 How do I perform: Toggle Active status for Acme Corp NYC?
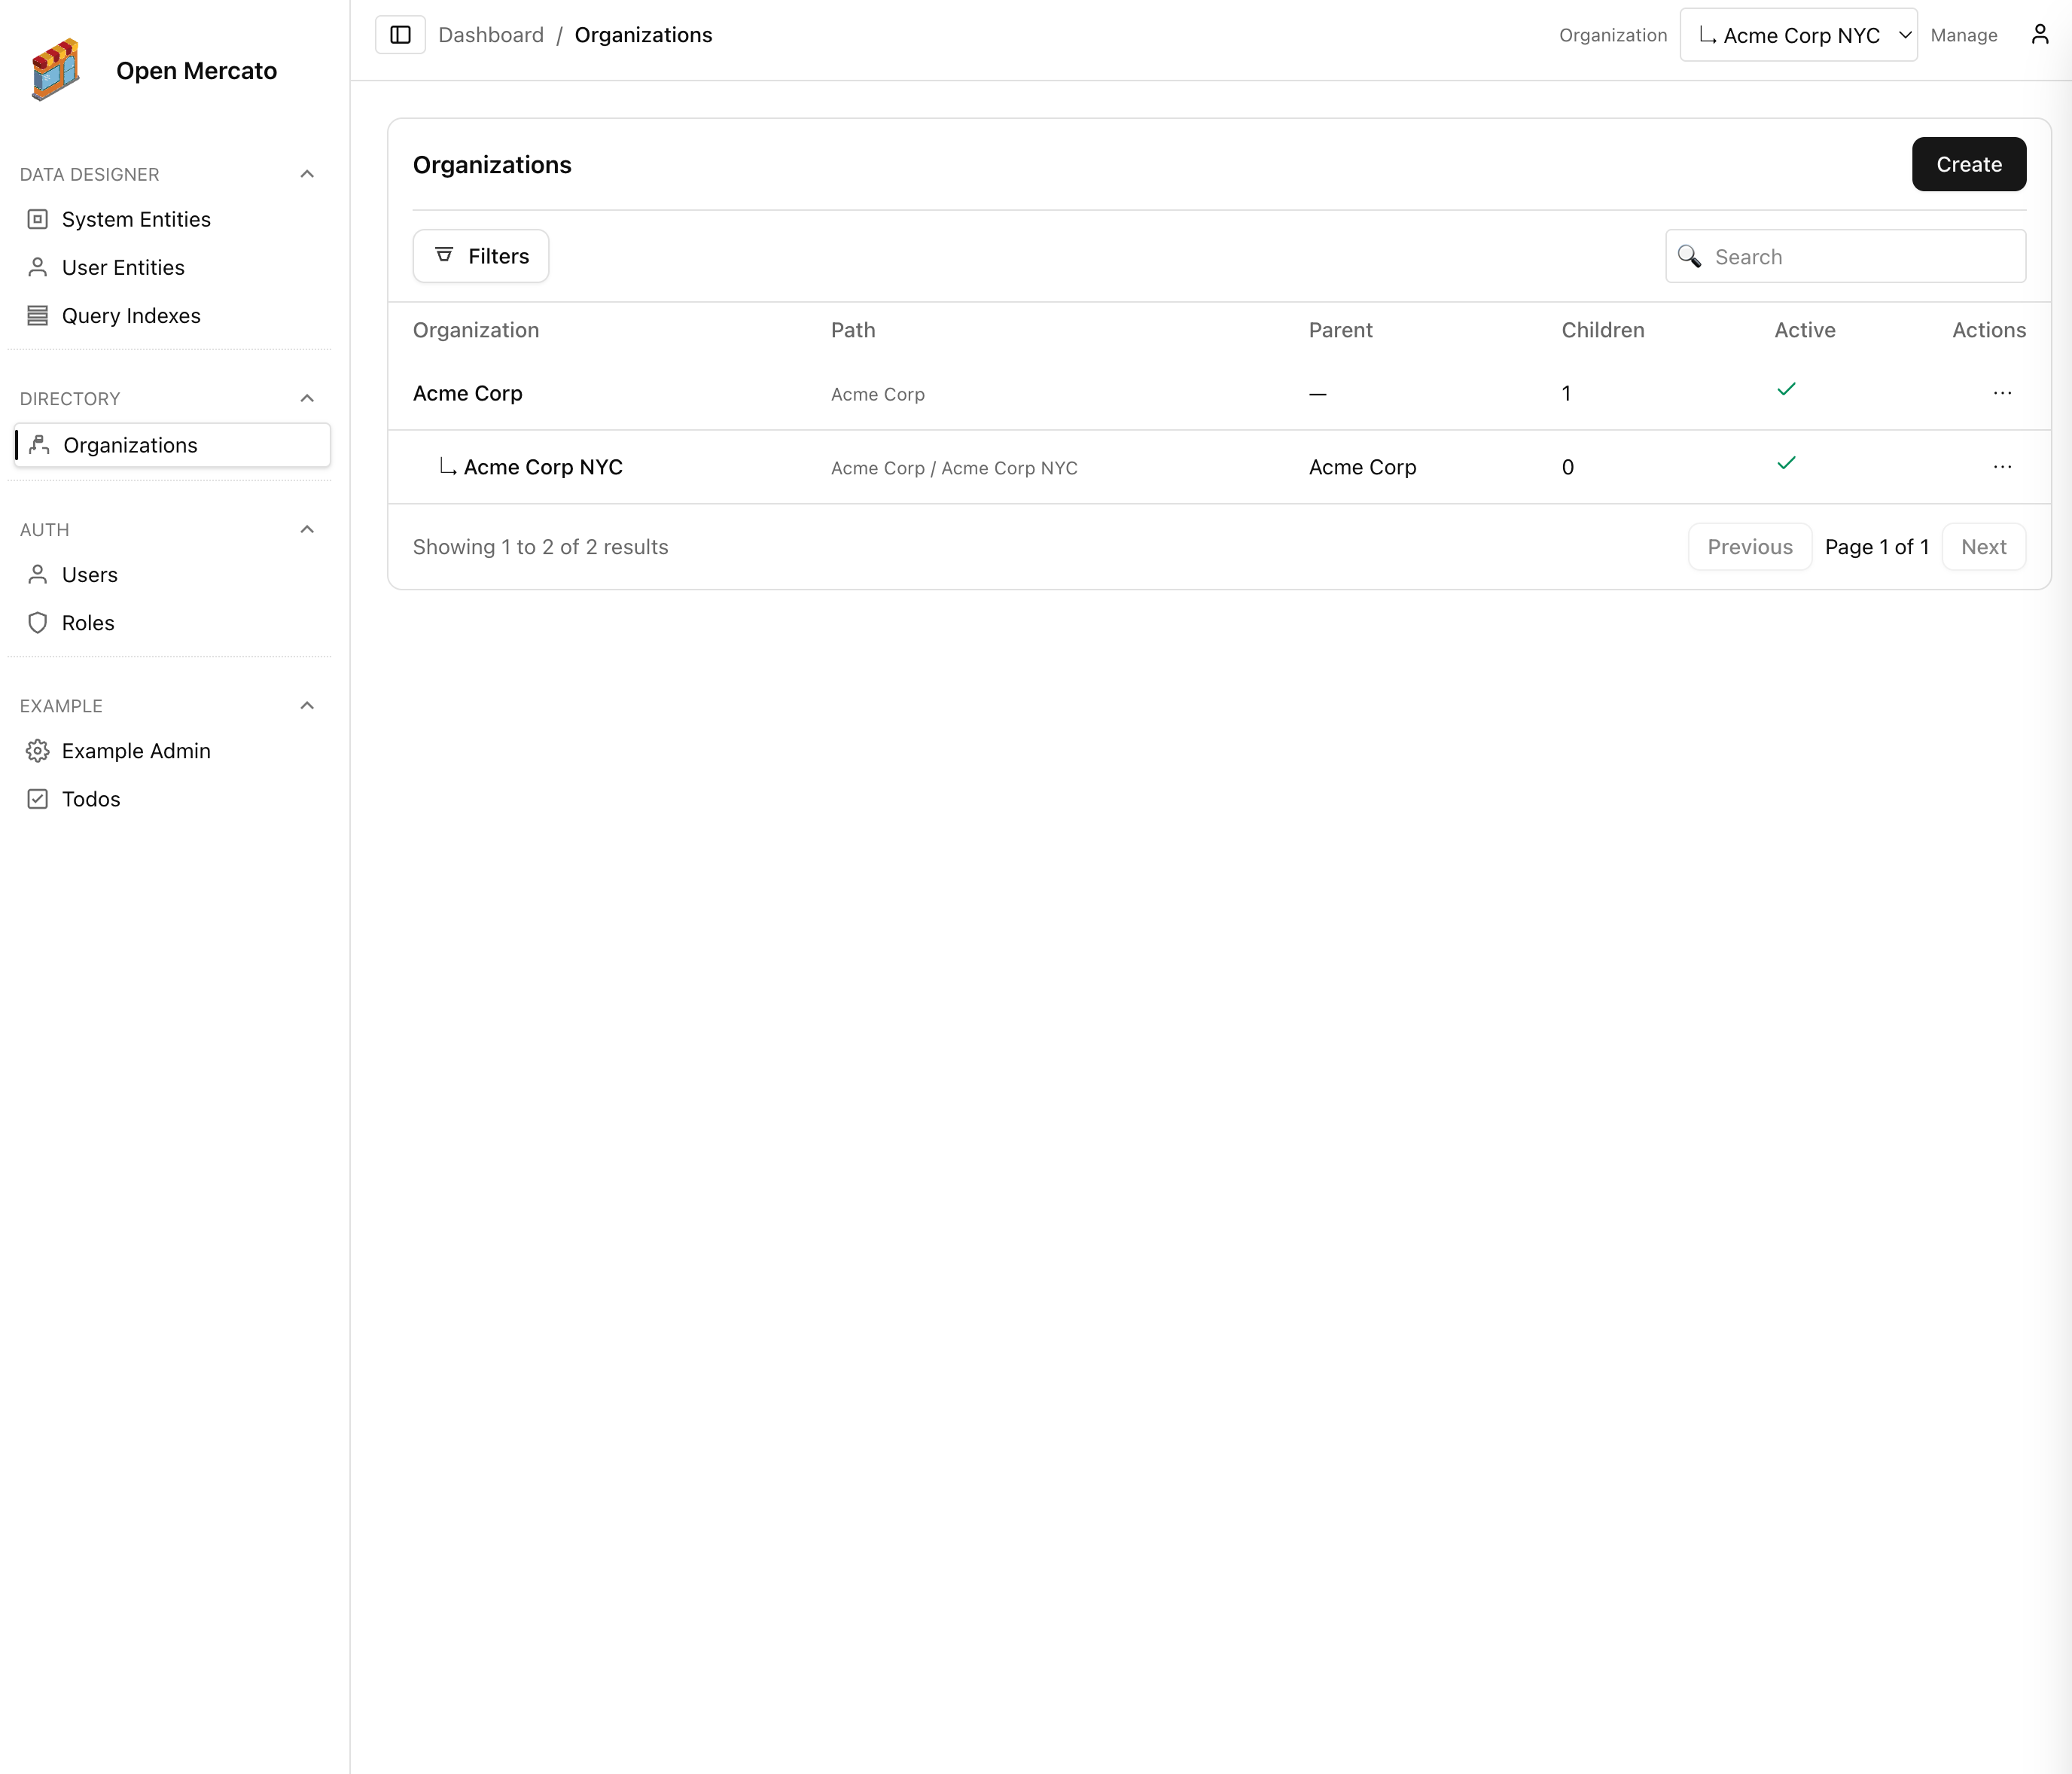point(1786,463)
